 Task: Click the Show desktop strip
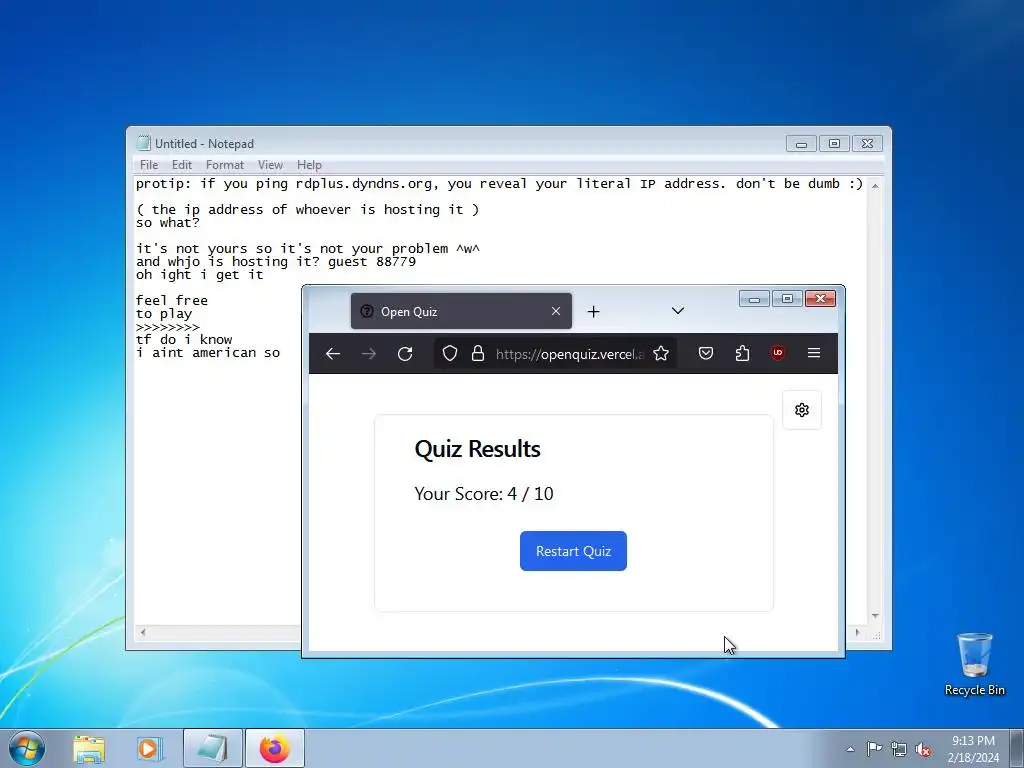(x=1017, y=749)
